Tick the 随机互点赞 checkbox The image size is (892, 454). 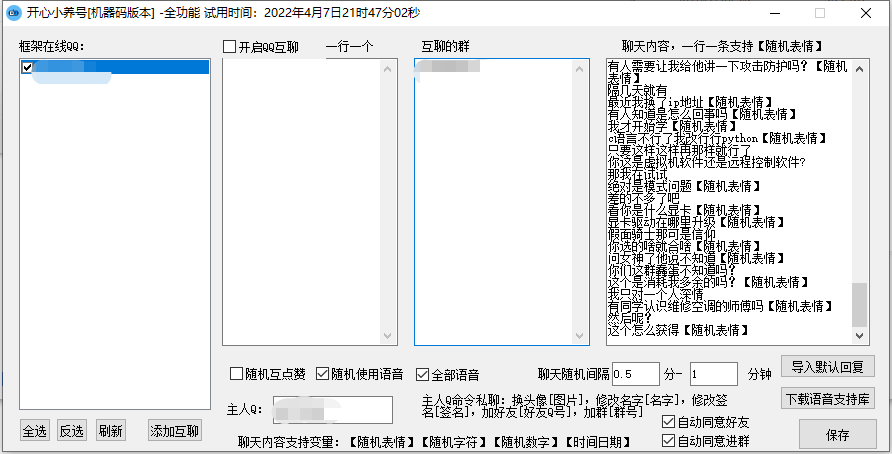[x=237, y=374]
